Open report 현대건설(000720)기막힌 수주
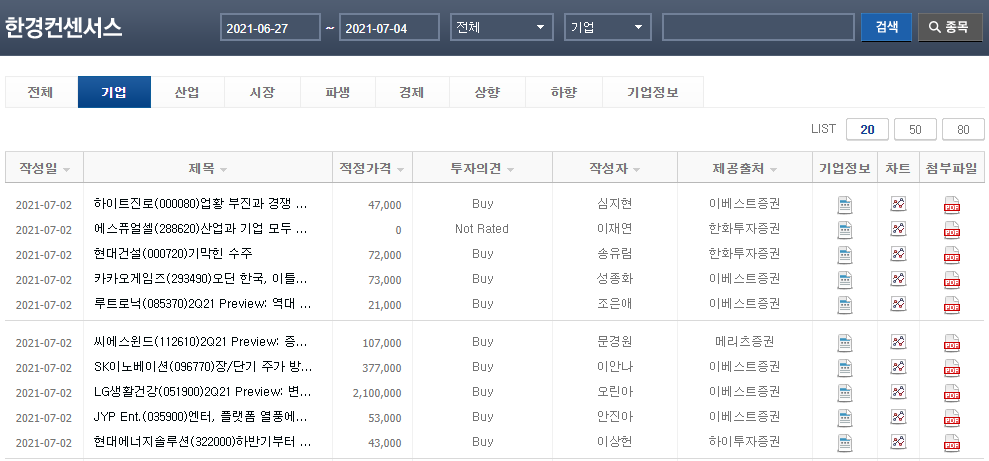 tap(173, 254)
